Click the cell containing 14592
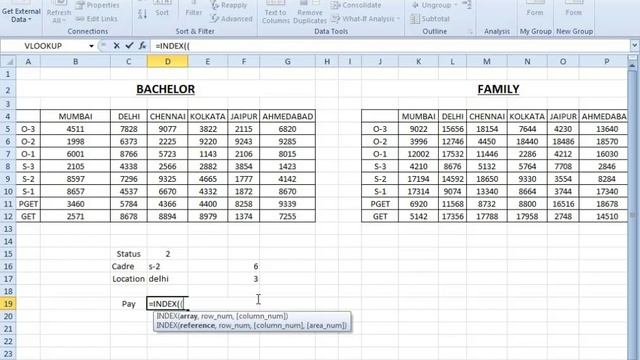Screen dimensions: 640x360 coord(452,179)
